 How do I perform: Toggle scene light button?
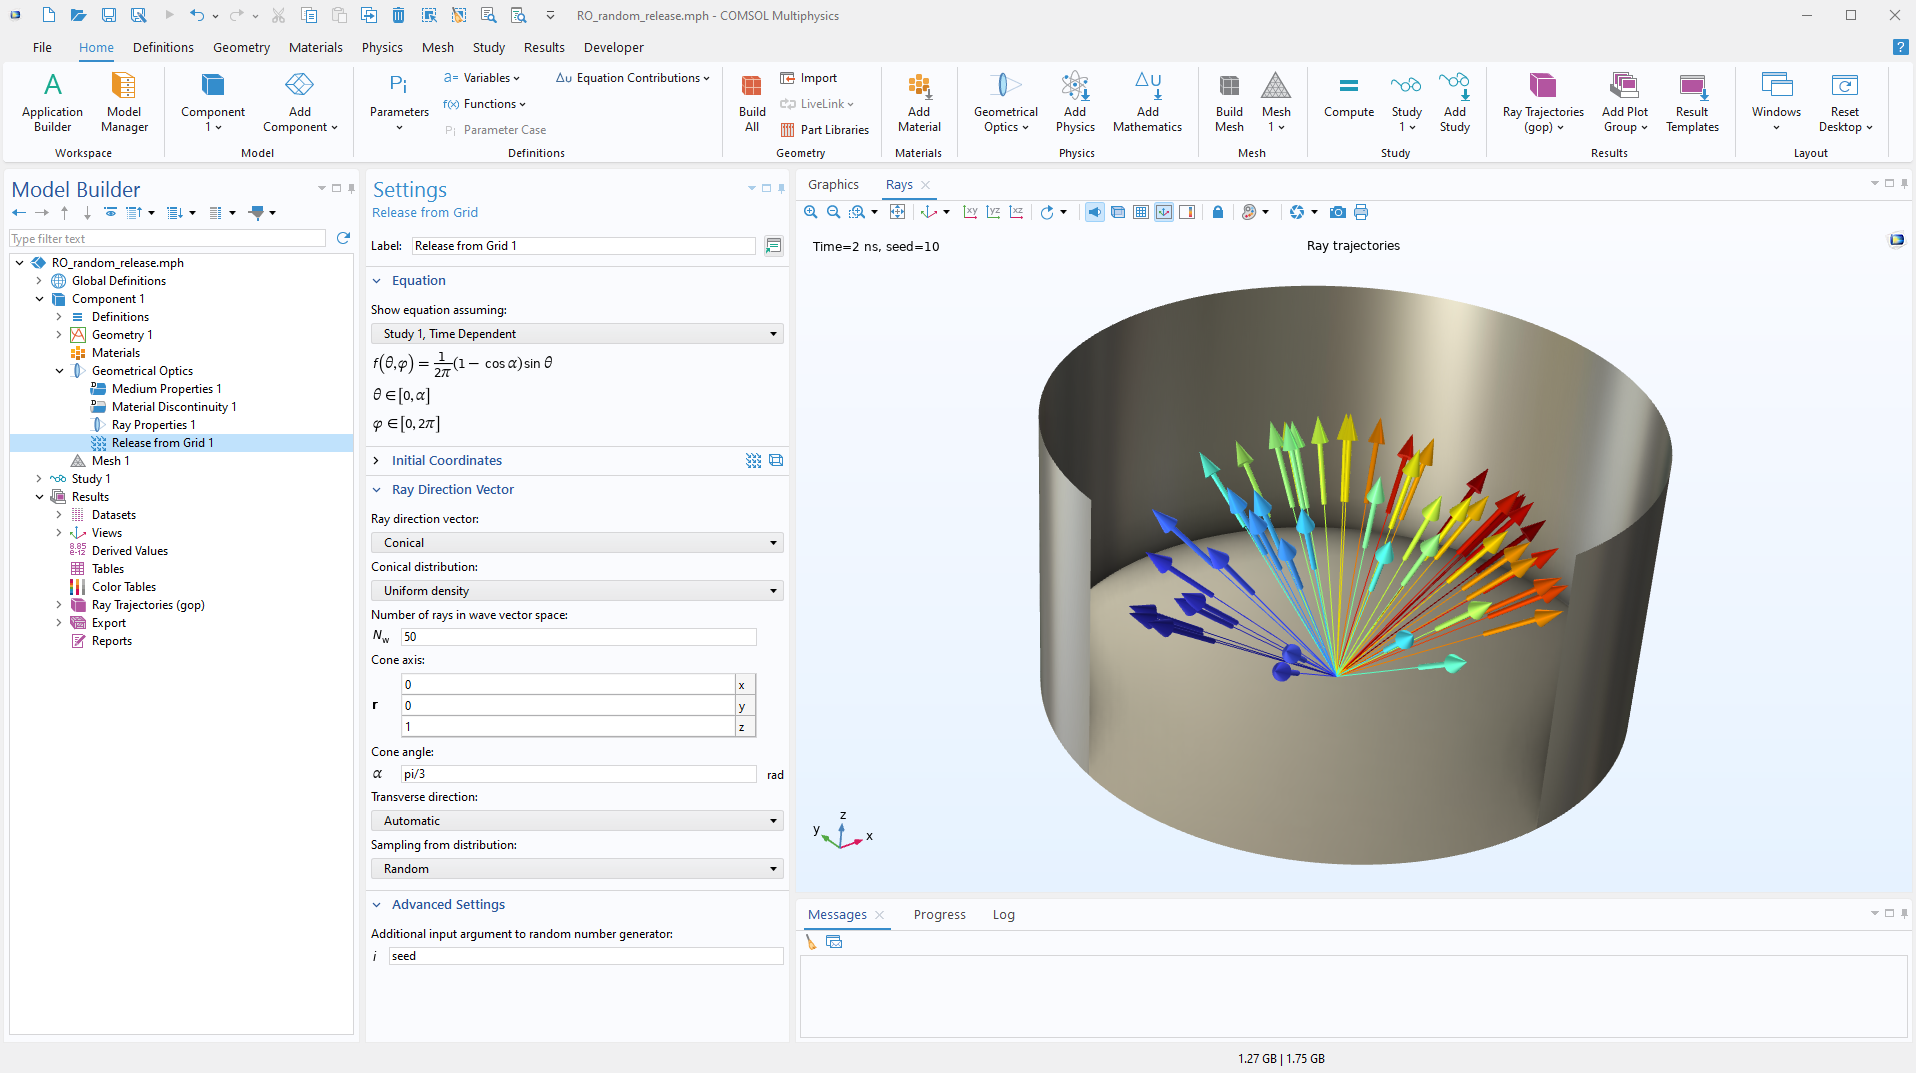1095,212
